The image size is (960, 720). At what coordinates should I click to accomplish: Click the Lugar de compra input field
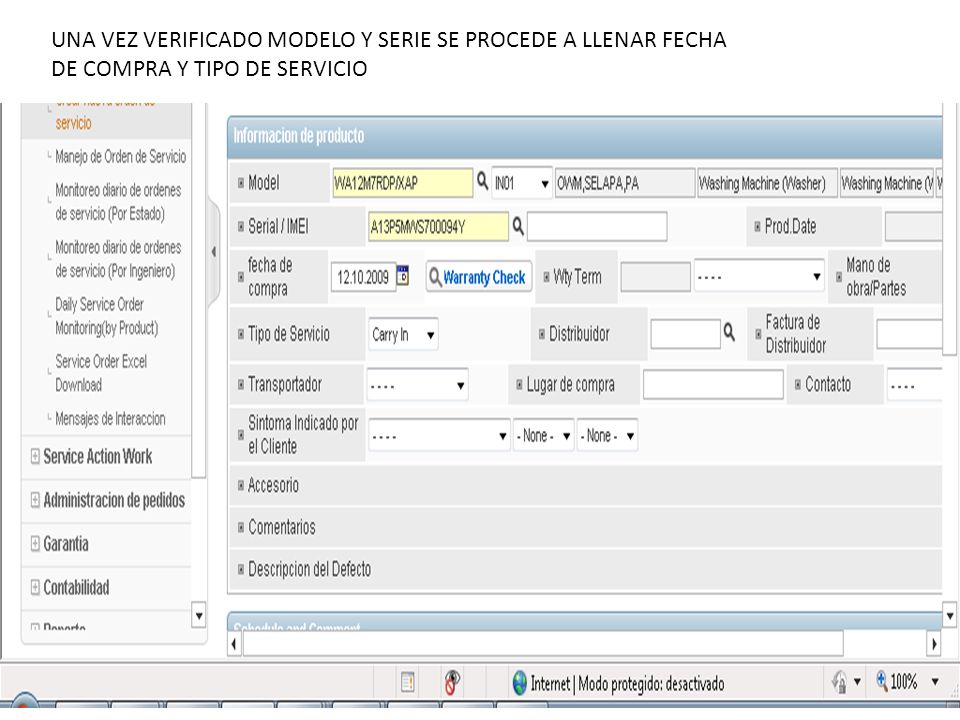click(x=713, y=384)
